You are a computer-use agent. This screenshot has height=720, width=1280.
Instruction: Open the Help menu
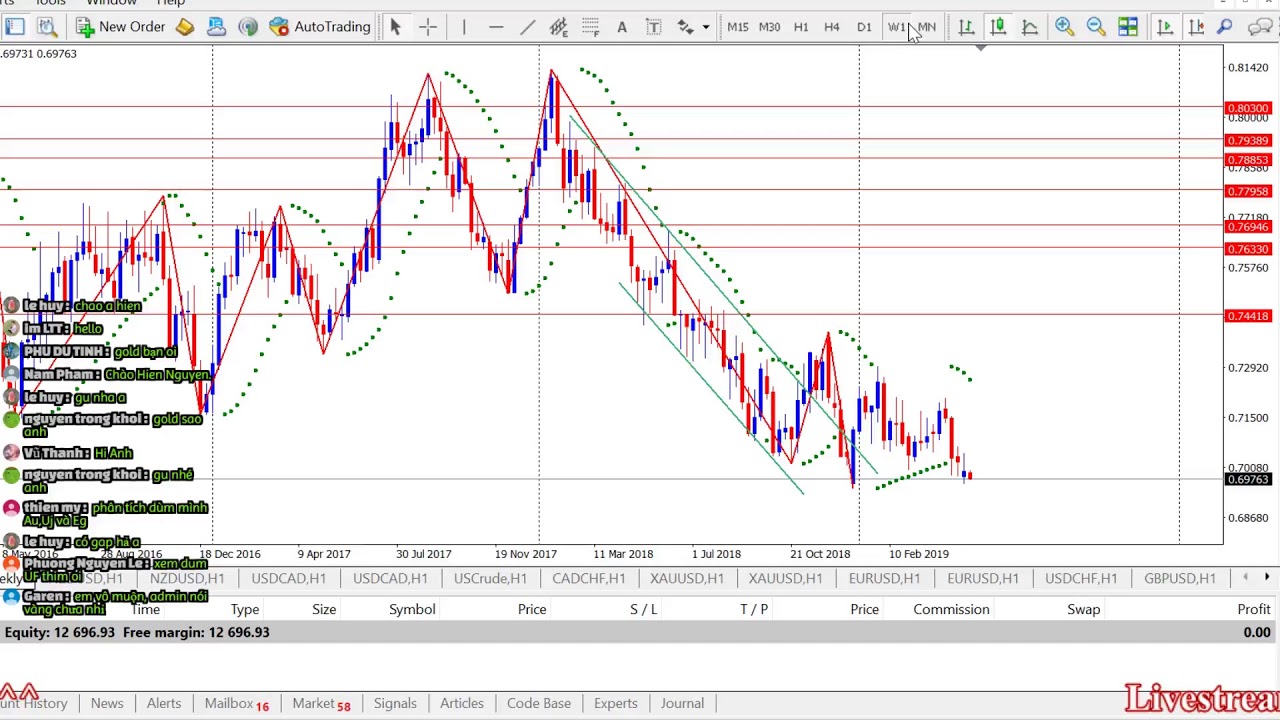pyautogui.click(x=171, y=3)
